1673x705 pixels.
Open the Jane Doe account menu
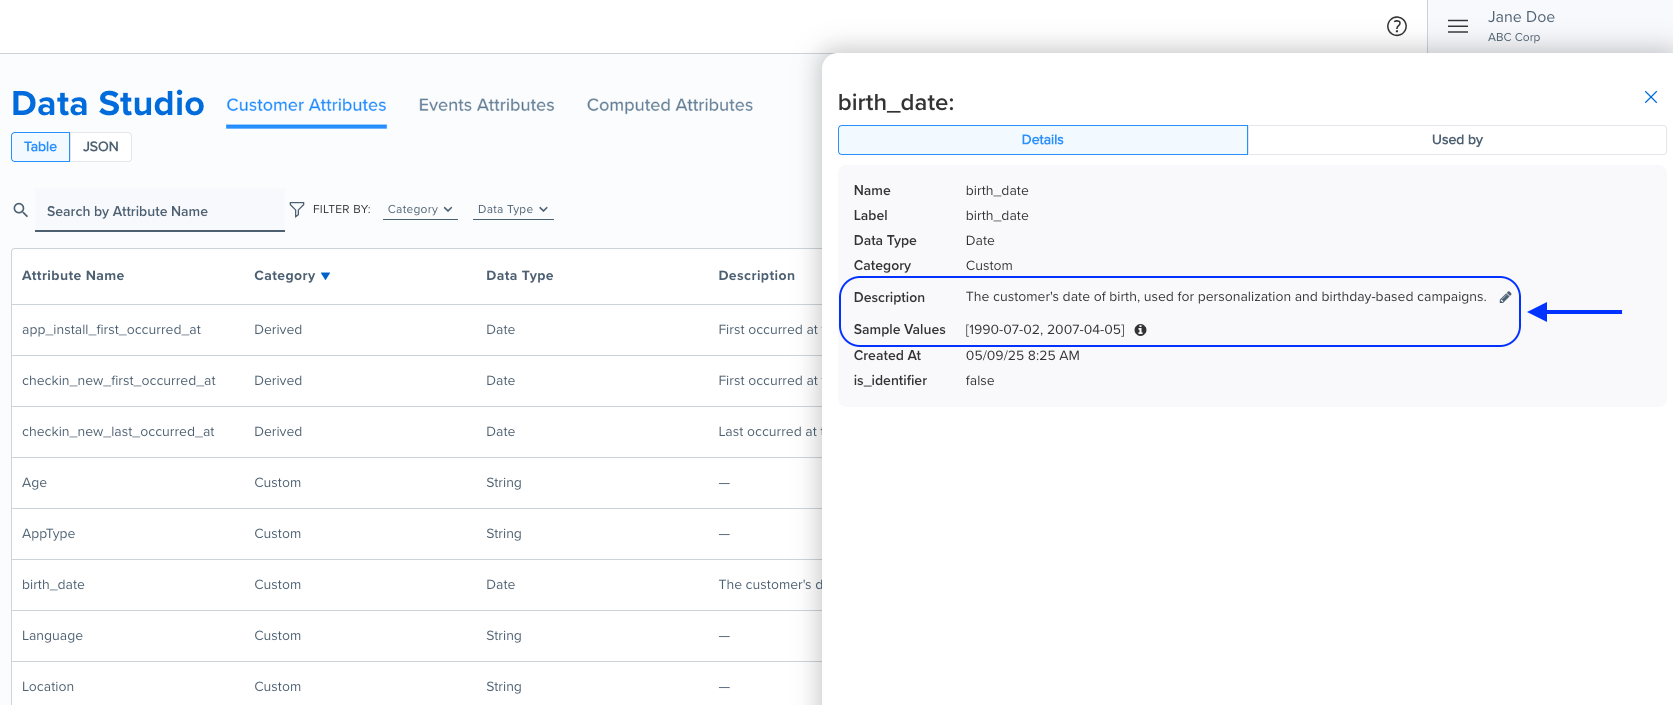(x=1521, y=26)
